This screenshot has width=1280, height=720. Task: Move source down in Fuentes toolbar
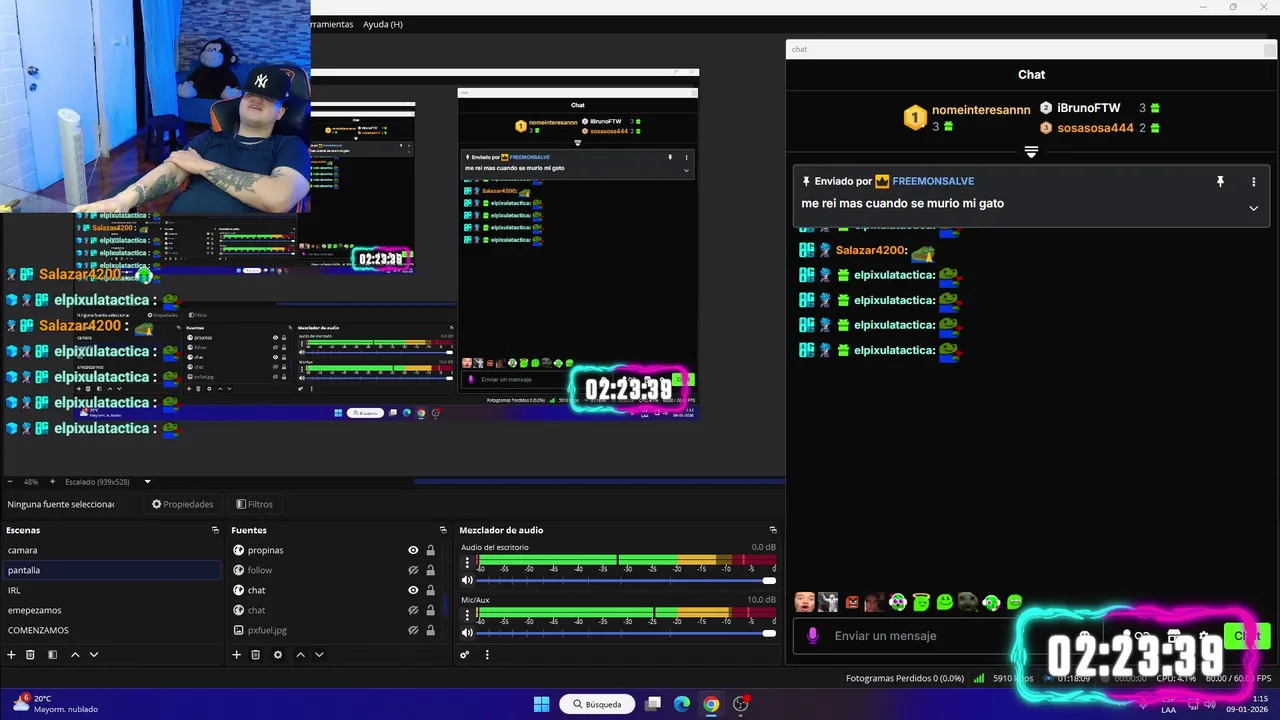(x=319, y=655)
